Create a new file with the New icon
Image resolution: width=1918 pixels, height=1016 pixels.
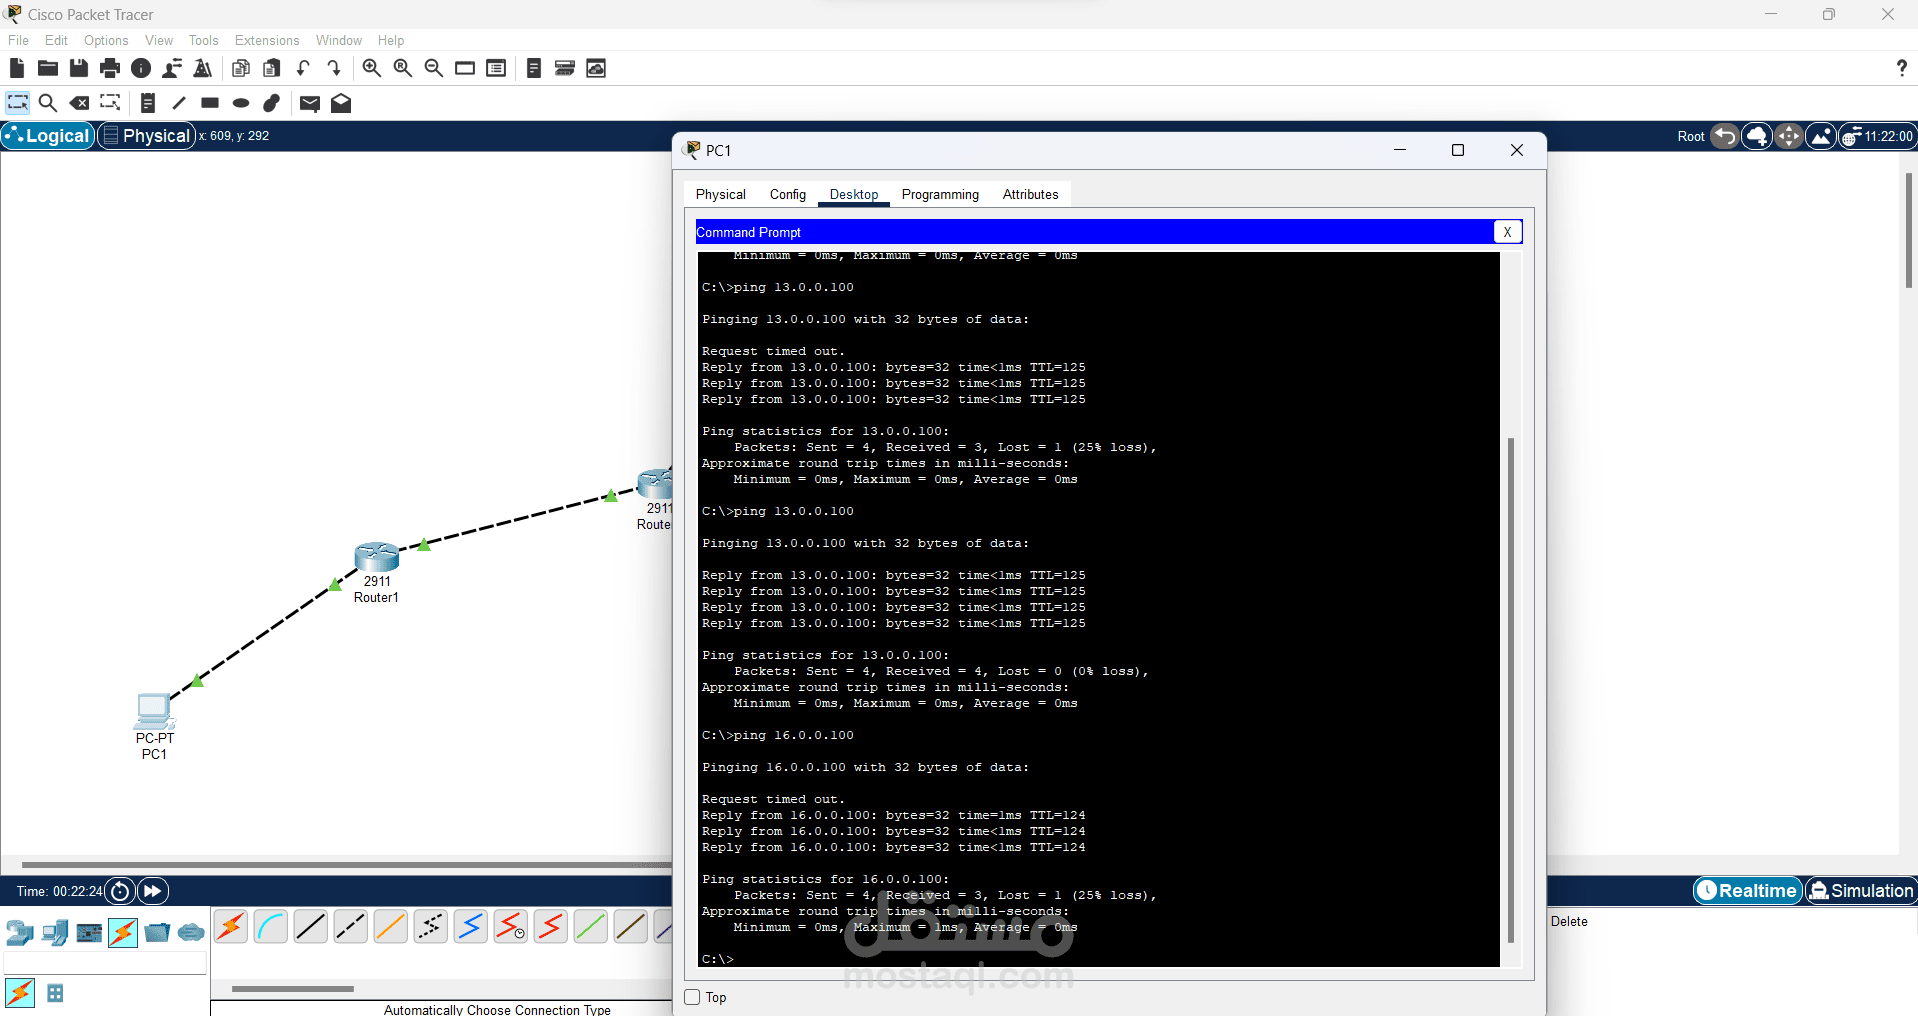[16, 68]
